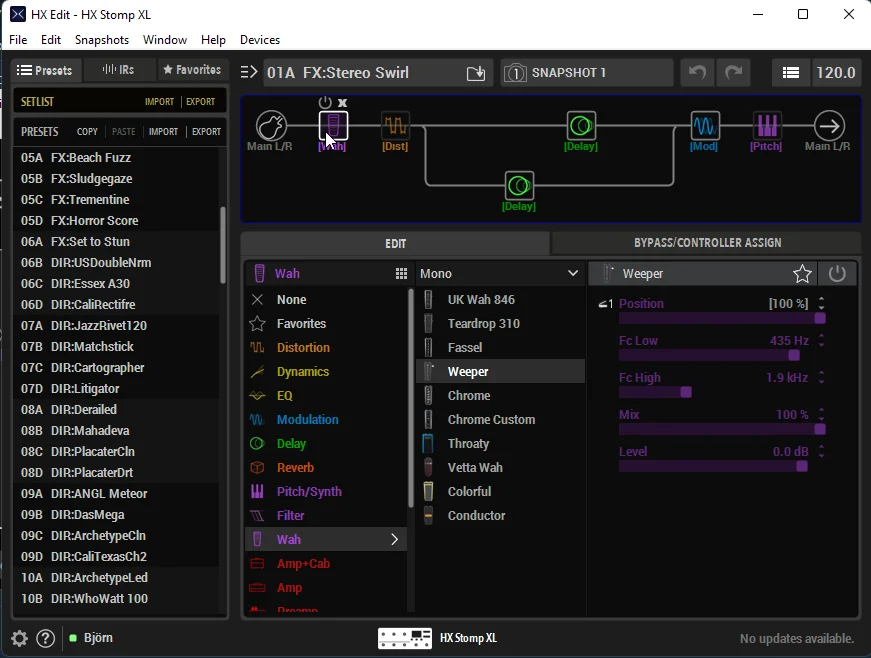Toggle bypass power icon above Wah block
Image resolution: width=871 pixels, height=658 pixels.
[x=325, y=103]
